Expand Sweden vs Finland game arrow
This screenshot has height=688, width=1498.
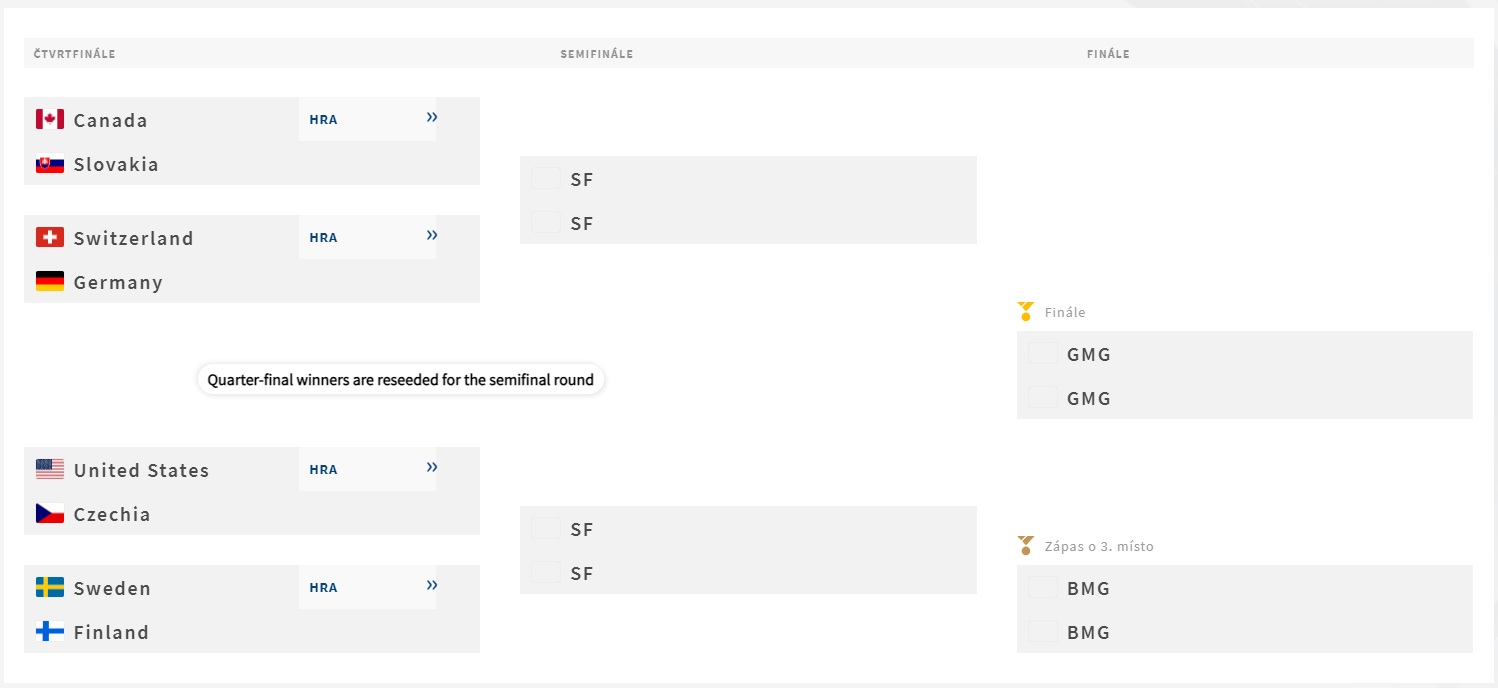pos(432,586)
